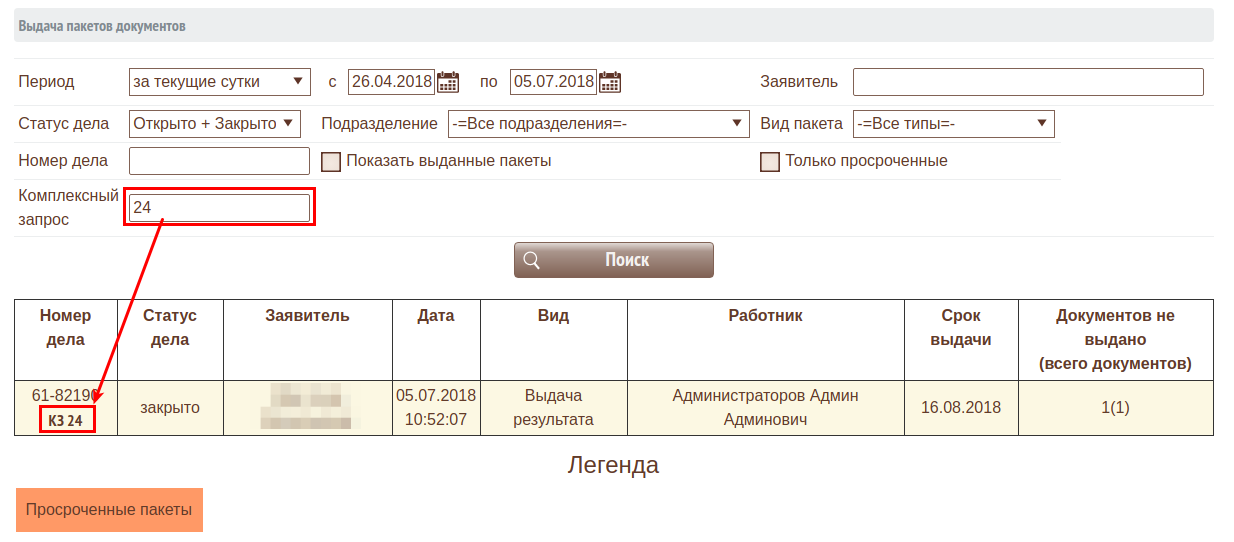Click the Номер дела column header
Screen dimensions: 1234x542
(x=66, y=327)
